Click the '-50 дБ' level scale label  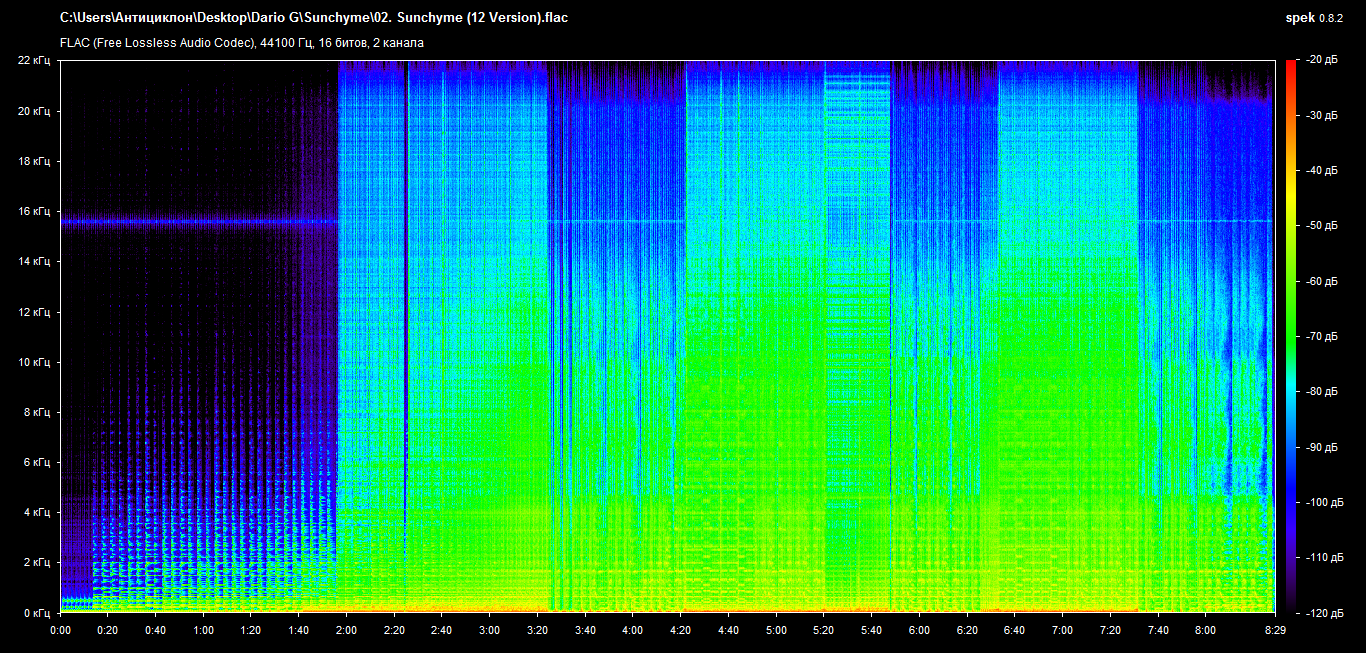click(x=1320, y=226)
